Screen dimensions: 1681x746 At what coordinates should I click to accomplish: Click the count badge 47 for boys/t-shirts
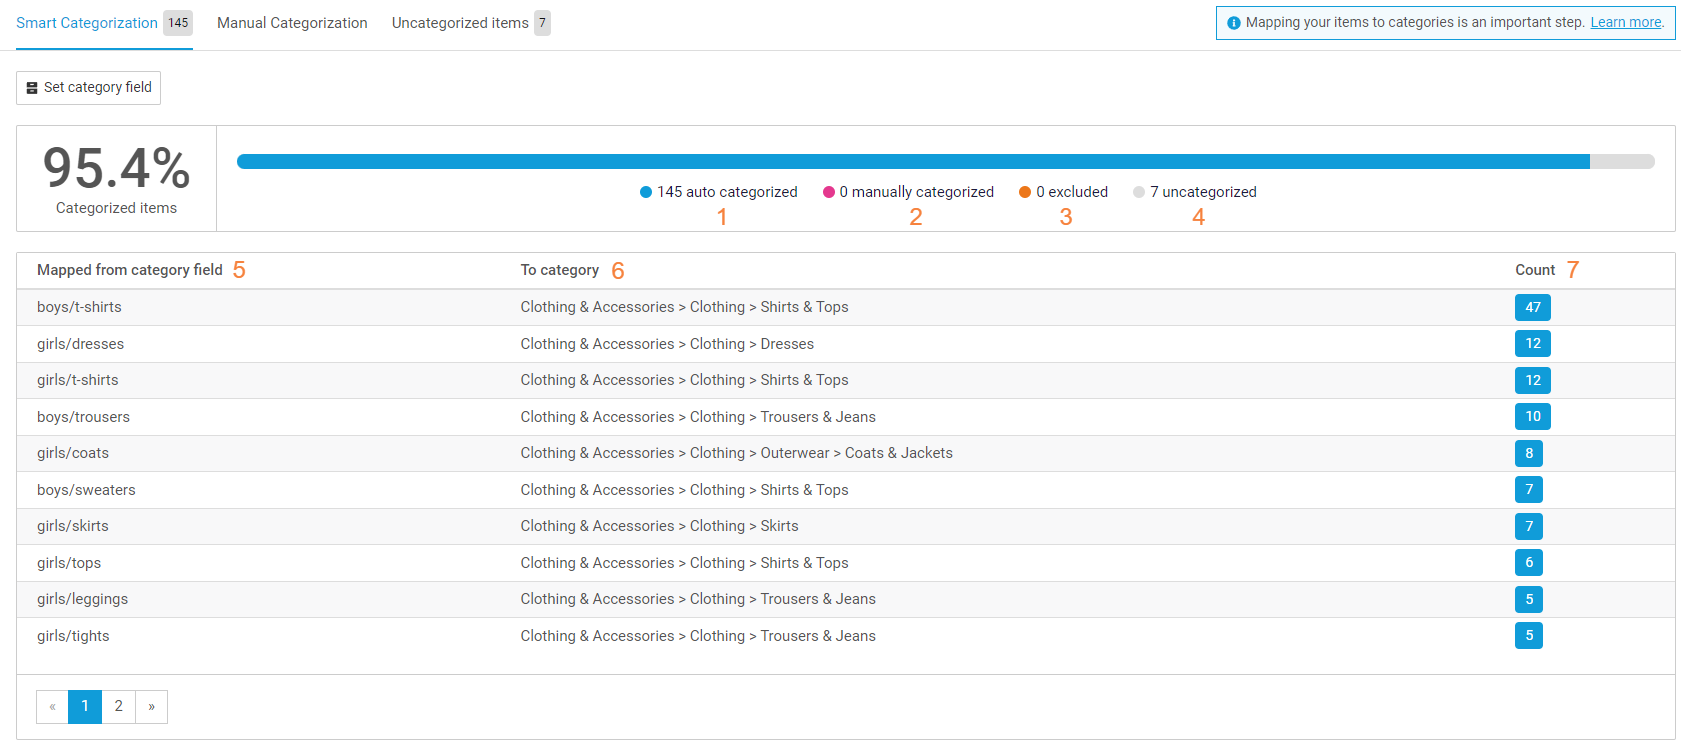pos(1533,307)
